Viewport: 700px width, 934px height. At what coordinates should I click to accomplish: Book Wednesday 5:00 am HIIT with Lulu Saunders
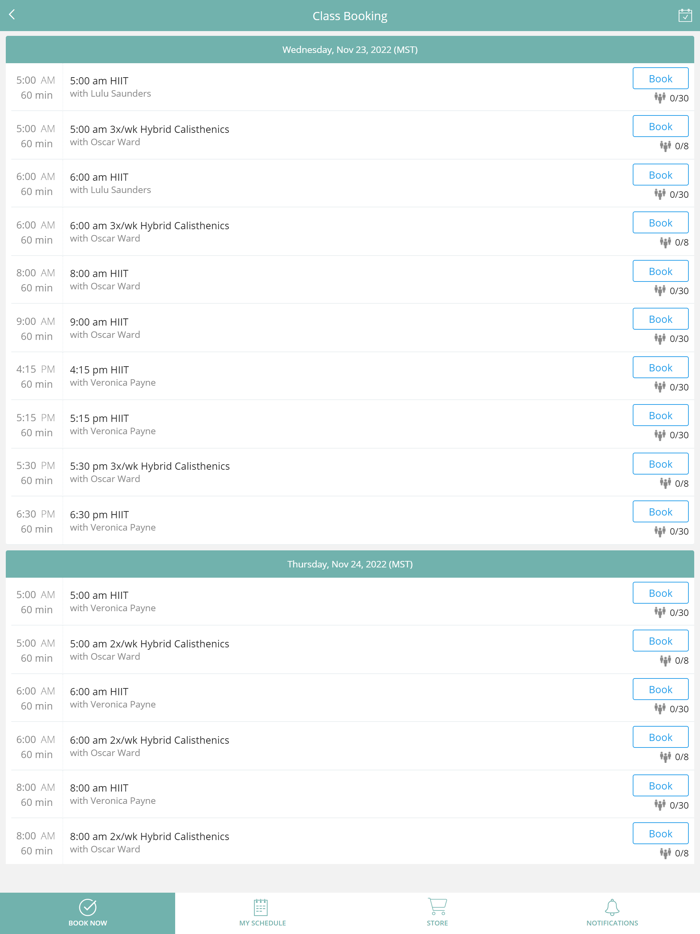660,79
